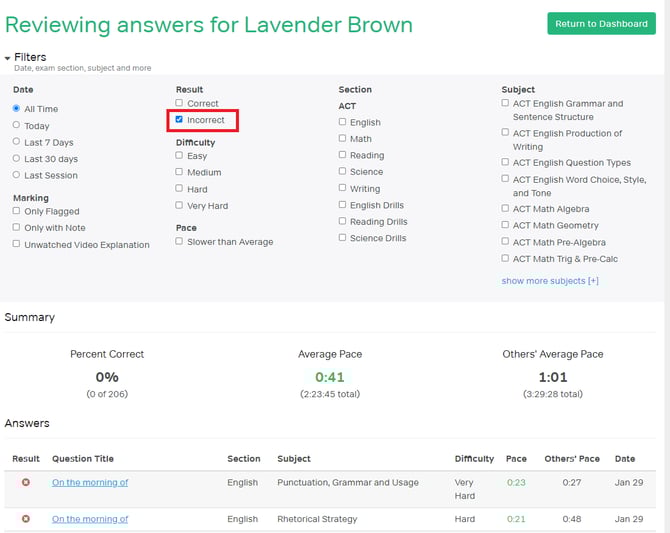670x533 pixels.
Task: Select the Last 7 Days radio button
Action: pos(16,142)
